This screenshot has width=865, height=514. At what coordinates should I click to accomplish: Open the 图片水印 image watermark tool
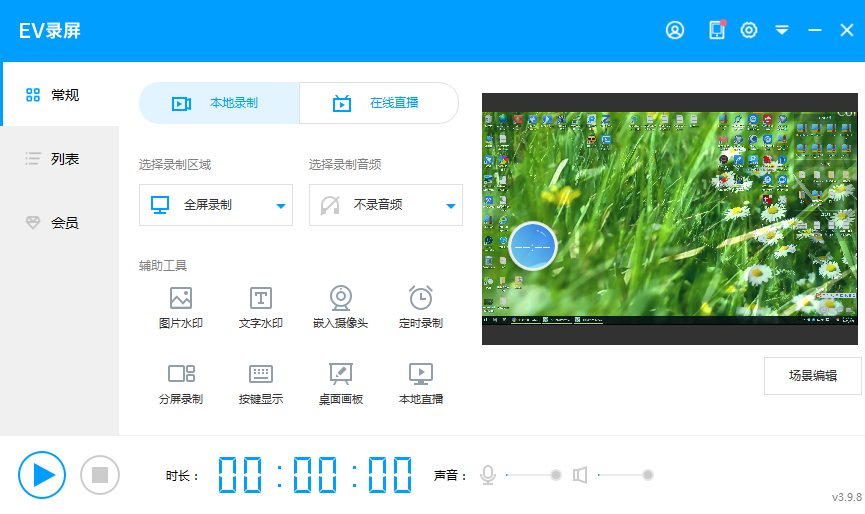[181, 308]
